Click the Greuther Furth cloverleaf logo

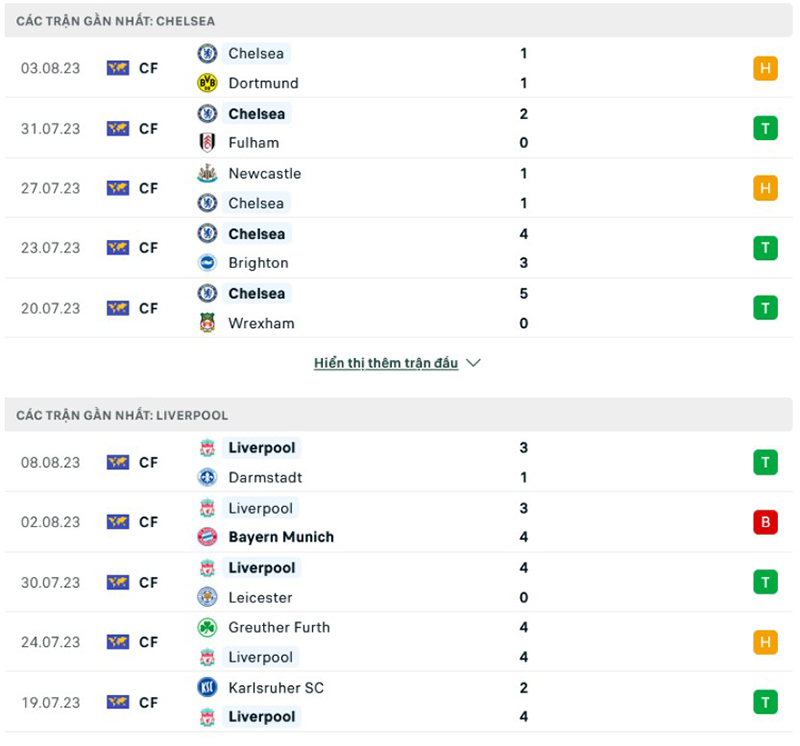pyautogui.click(x=209, y=627)
